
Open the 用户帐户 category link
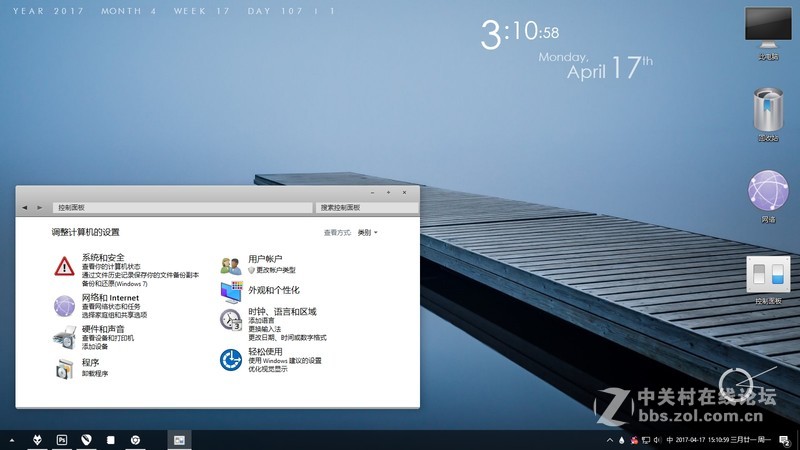[265, 259]
